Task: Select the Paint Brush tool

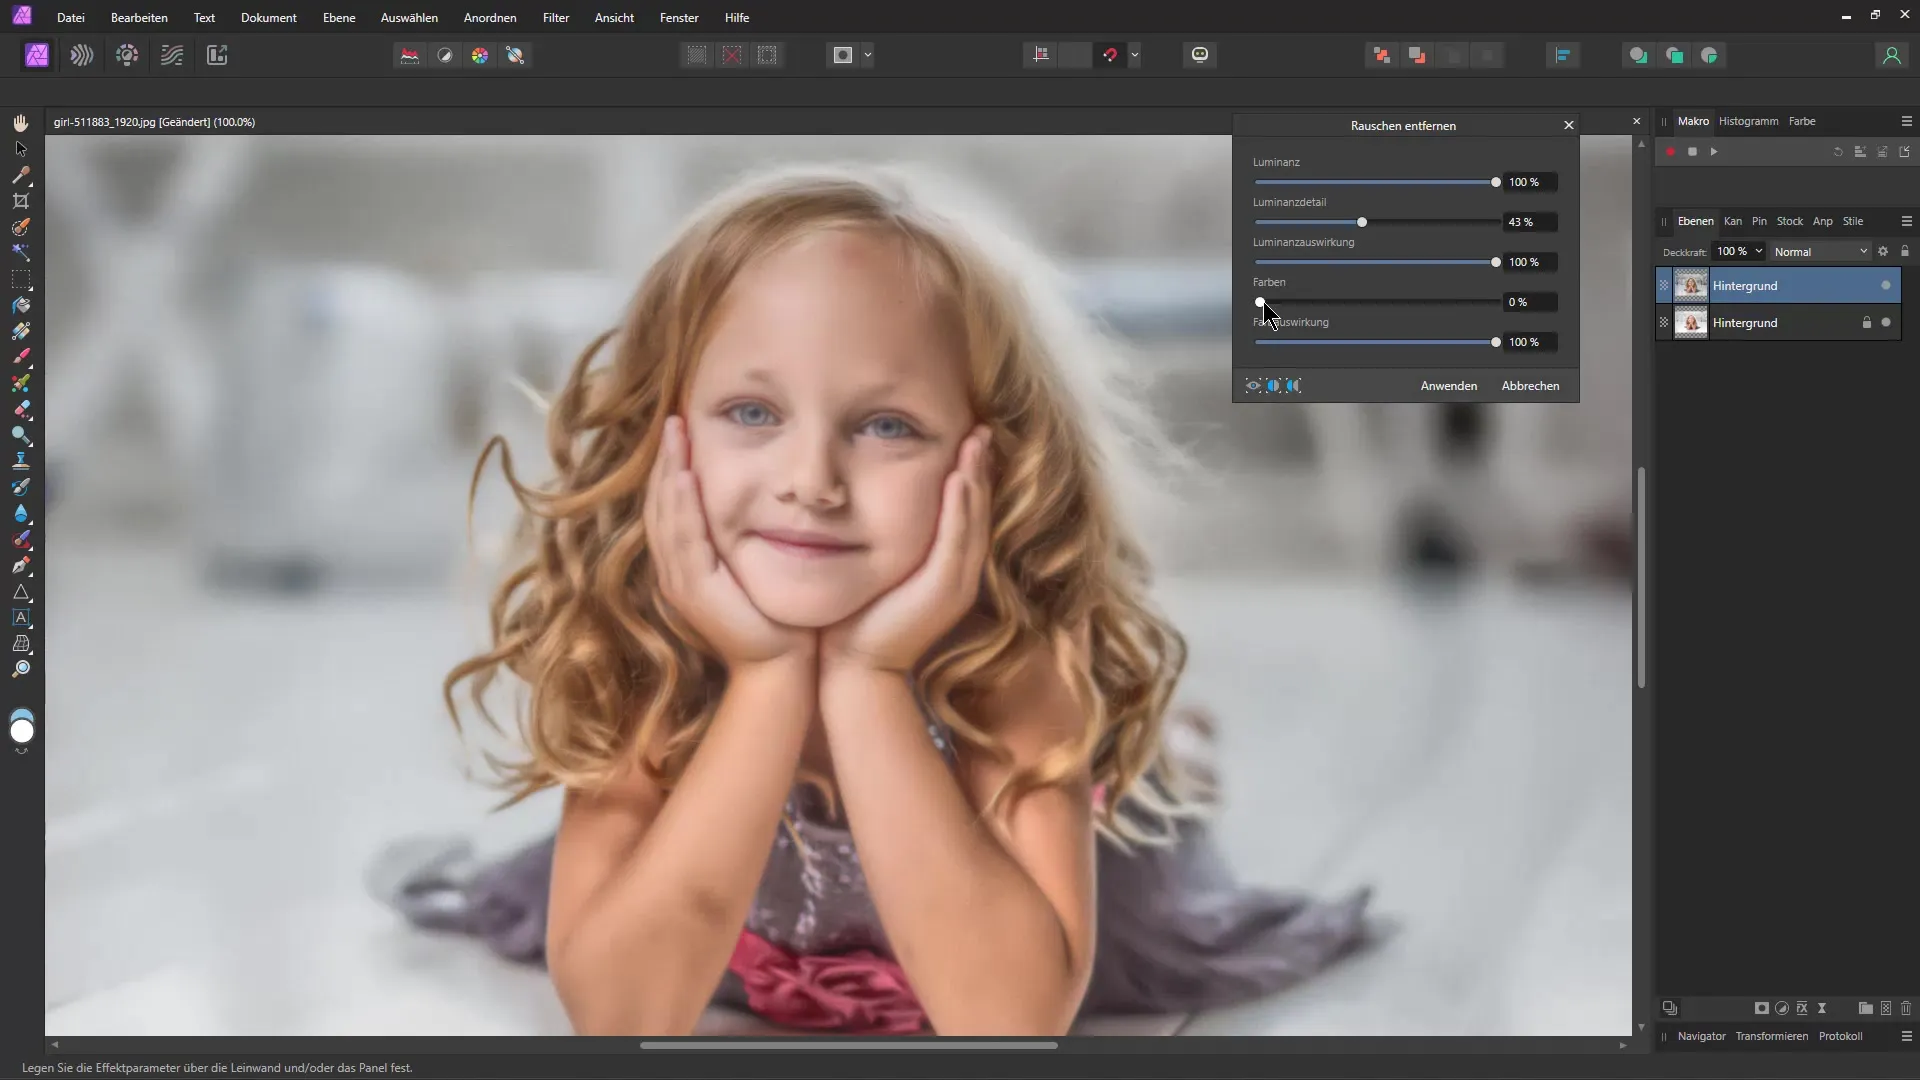Action: click(x=21, y=357)
